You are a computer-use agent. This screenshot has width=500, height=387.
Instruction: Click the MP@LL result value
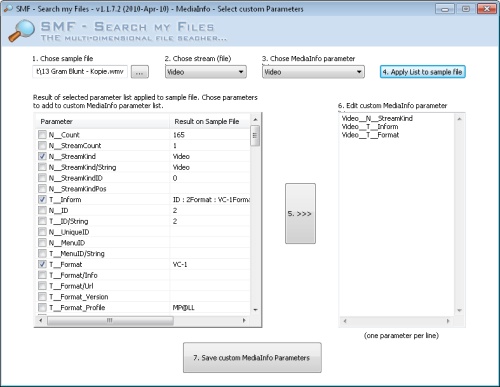pyautogui.click(x=183, y=307)
